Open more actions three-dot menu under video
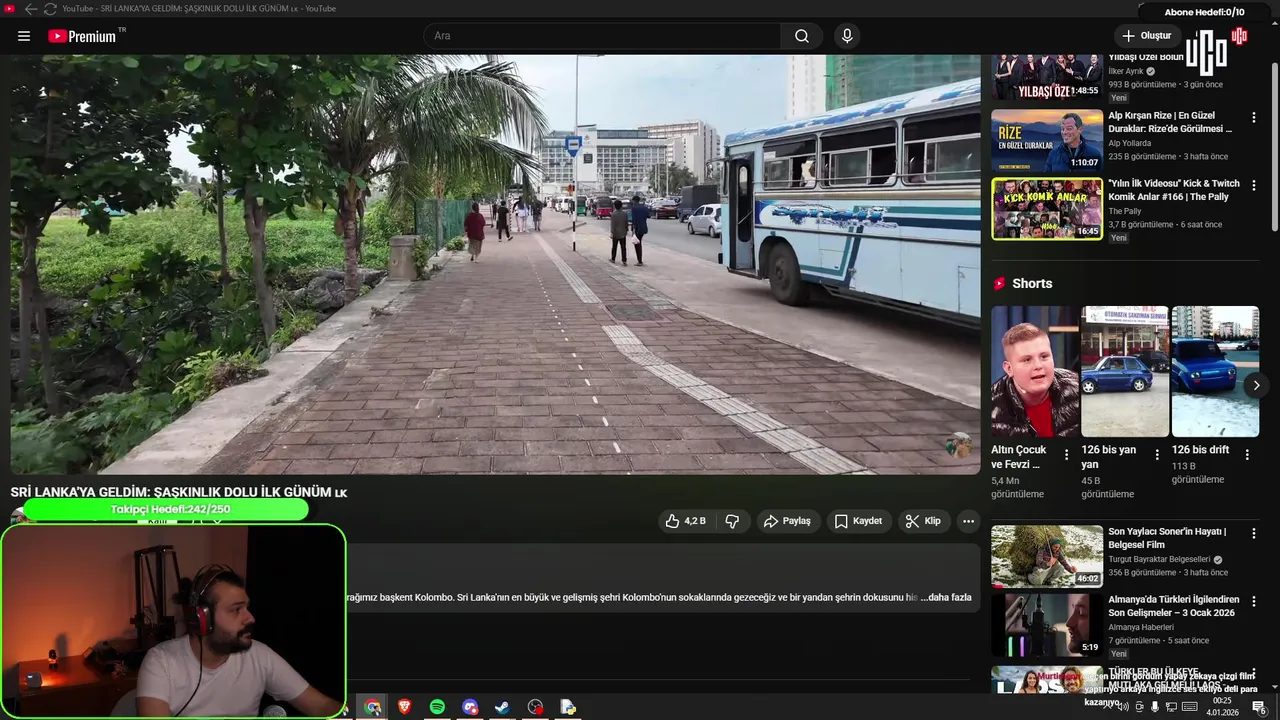1280x720 pixels. point(968,521)
